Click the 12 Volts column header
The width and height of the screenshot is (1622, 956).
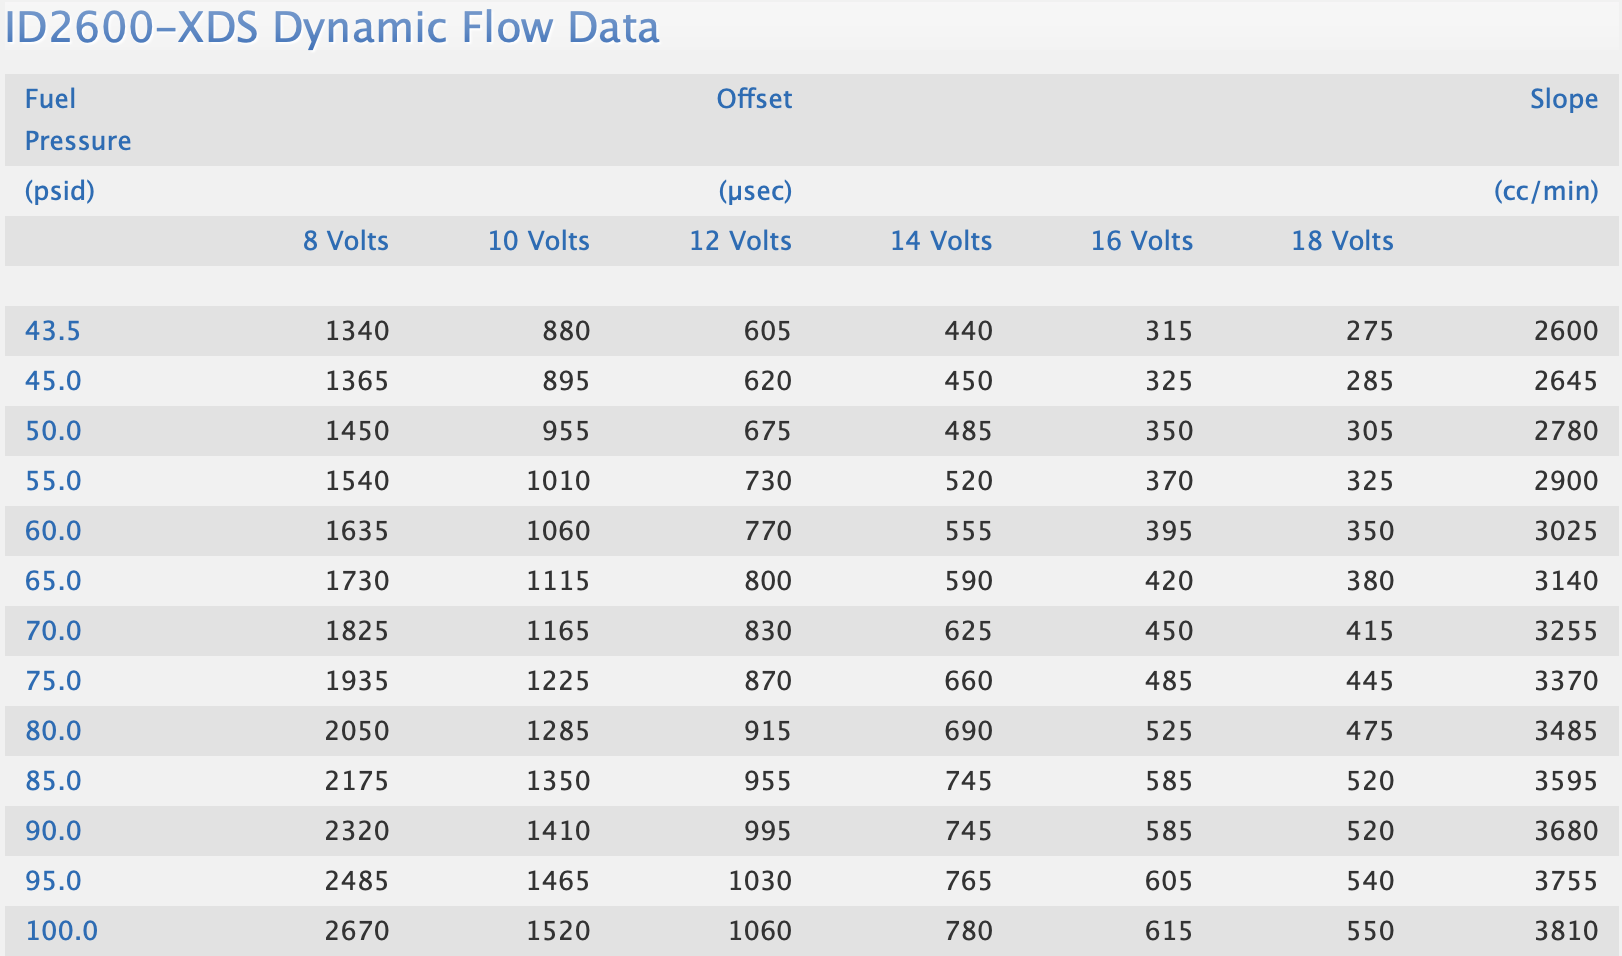(x=740, y=241)
